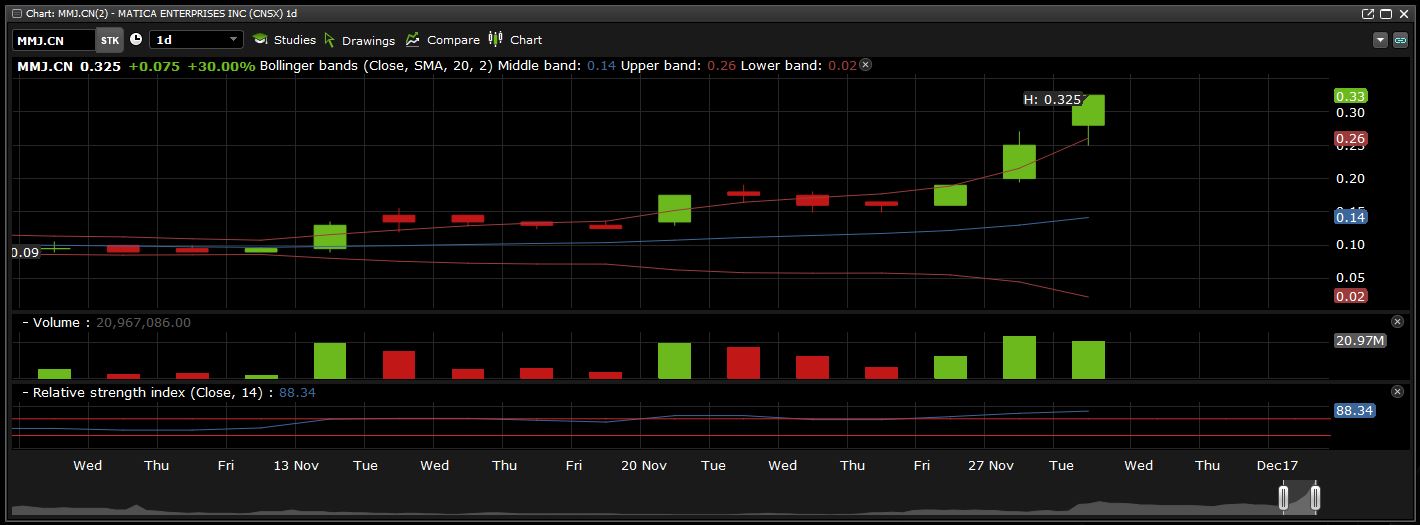
Task: Click the 13 Nov date on time axis
Action: click(295, 466)
